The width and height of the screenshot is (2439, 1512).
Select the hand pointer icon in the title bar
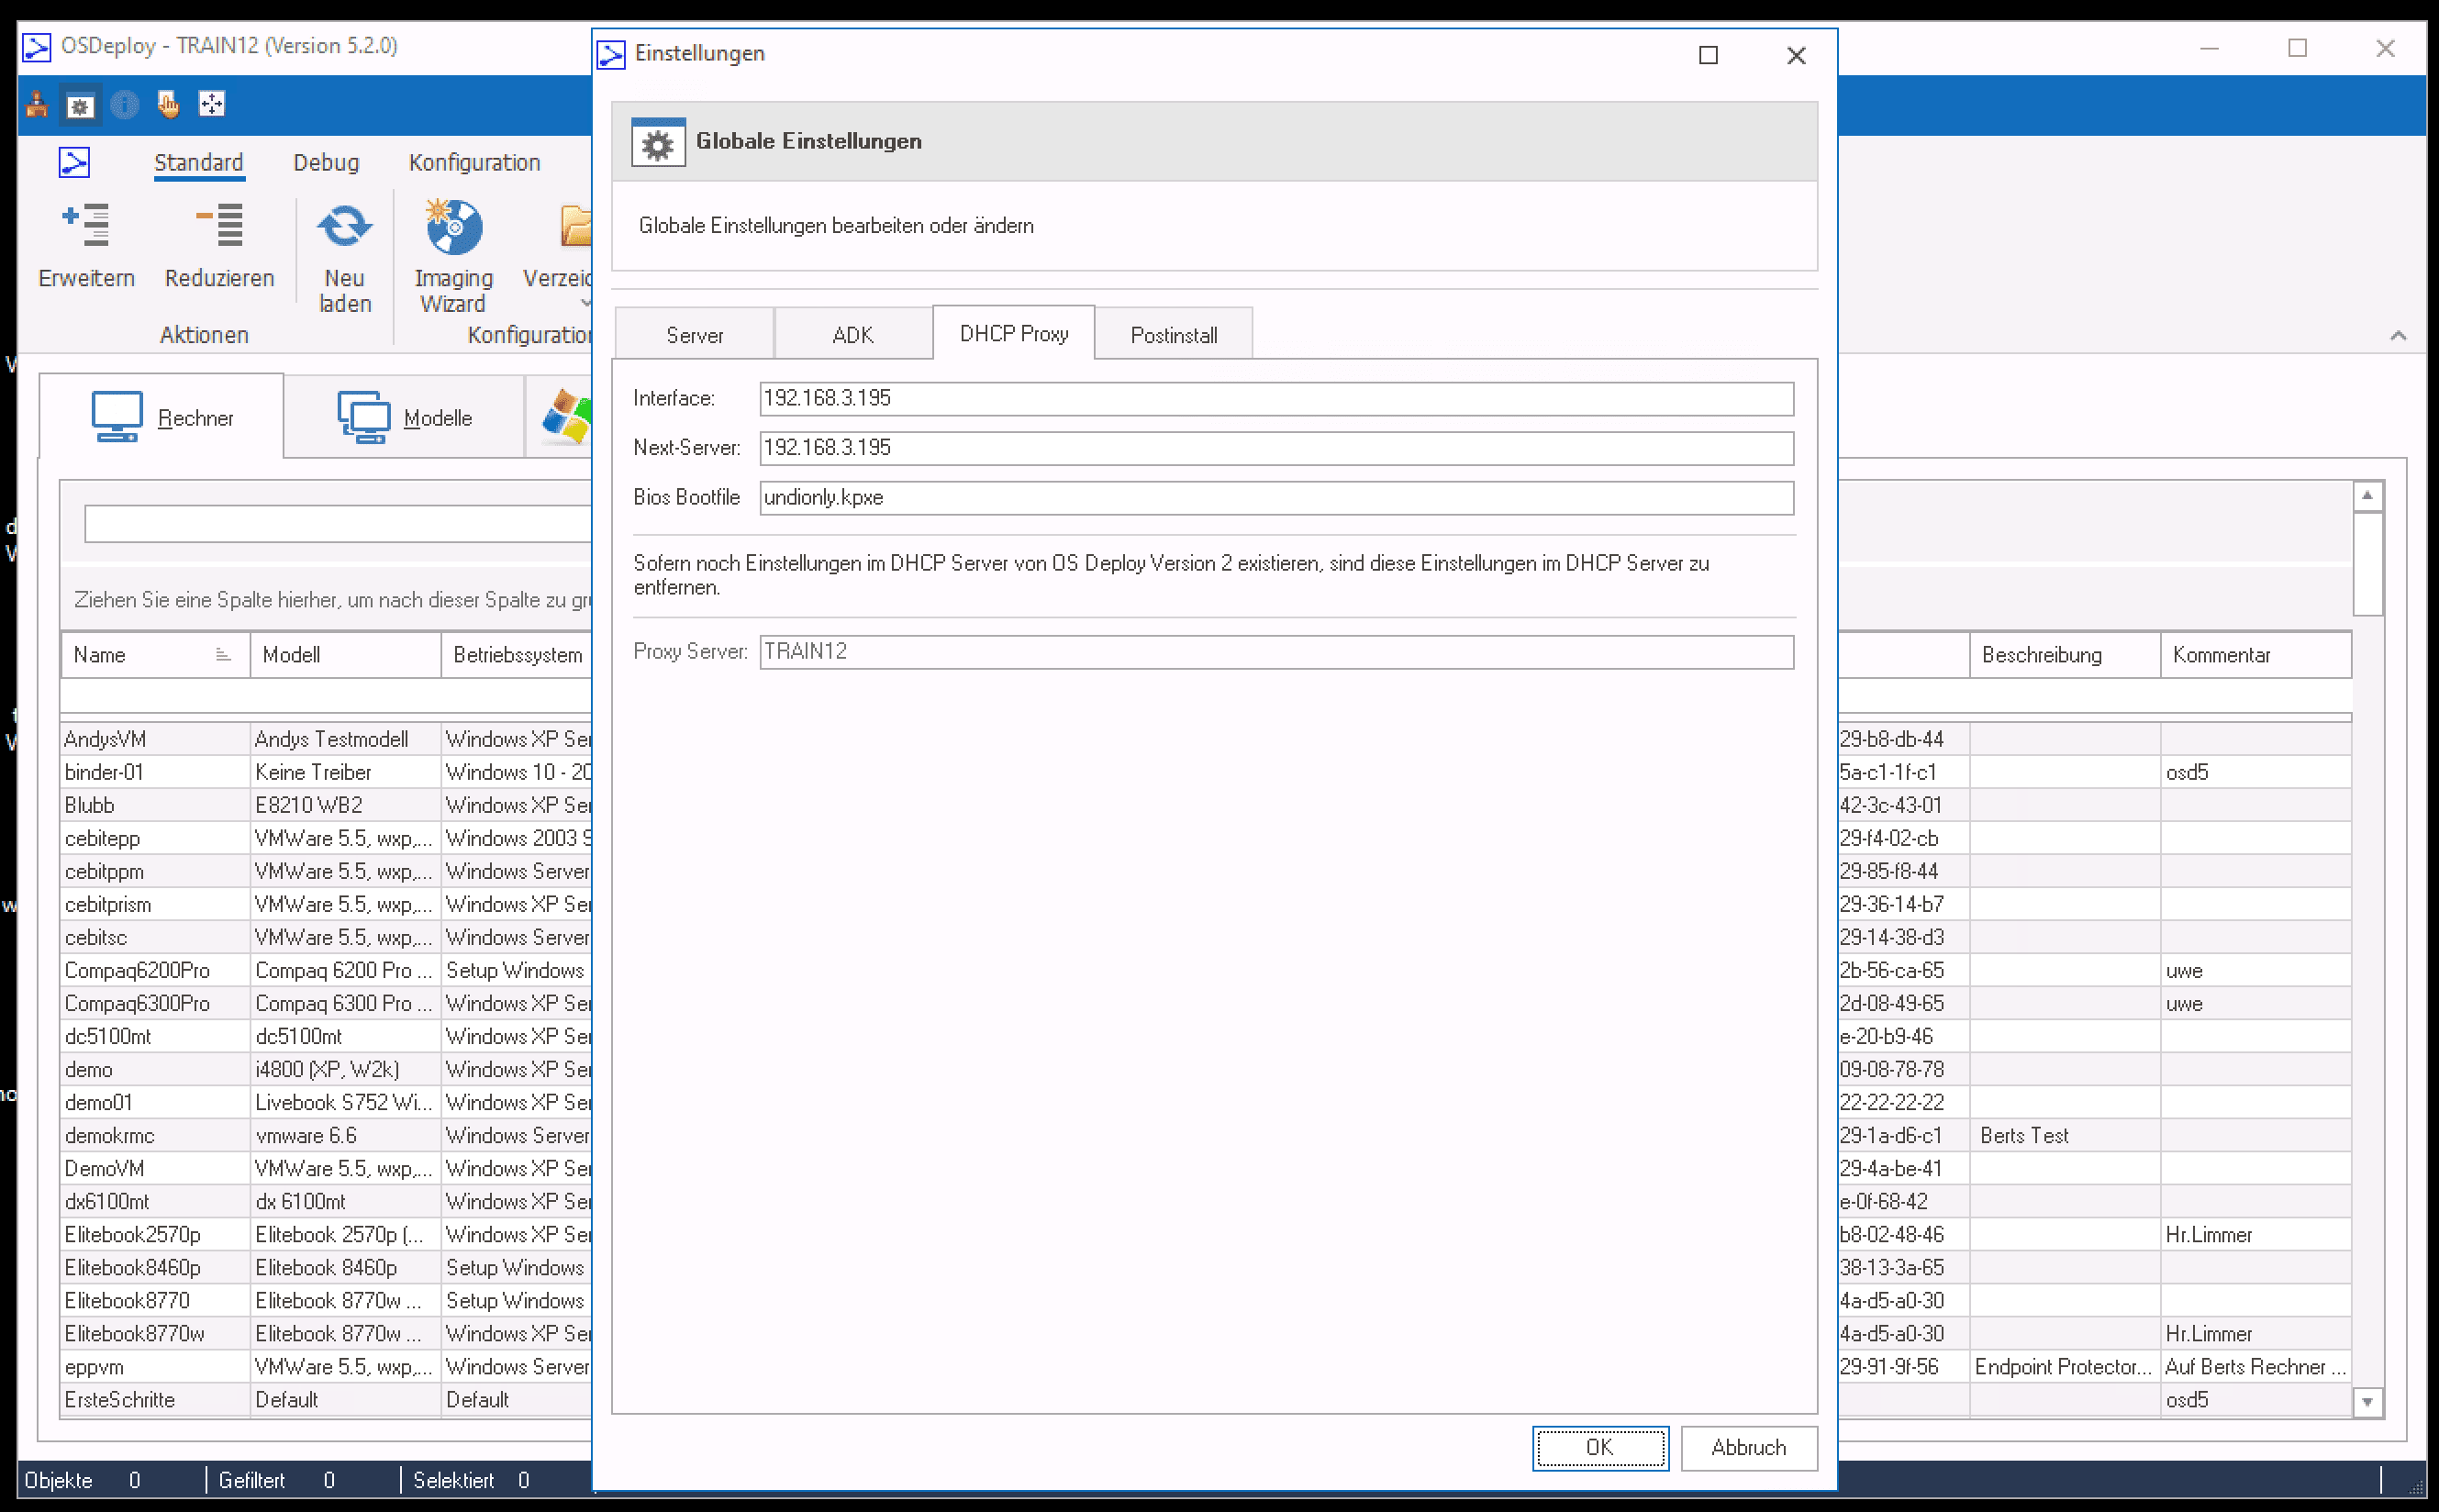pyautogui.click(x=168, y=104)
